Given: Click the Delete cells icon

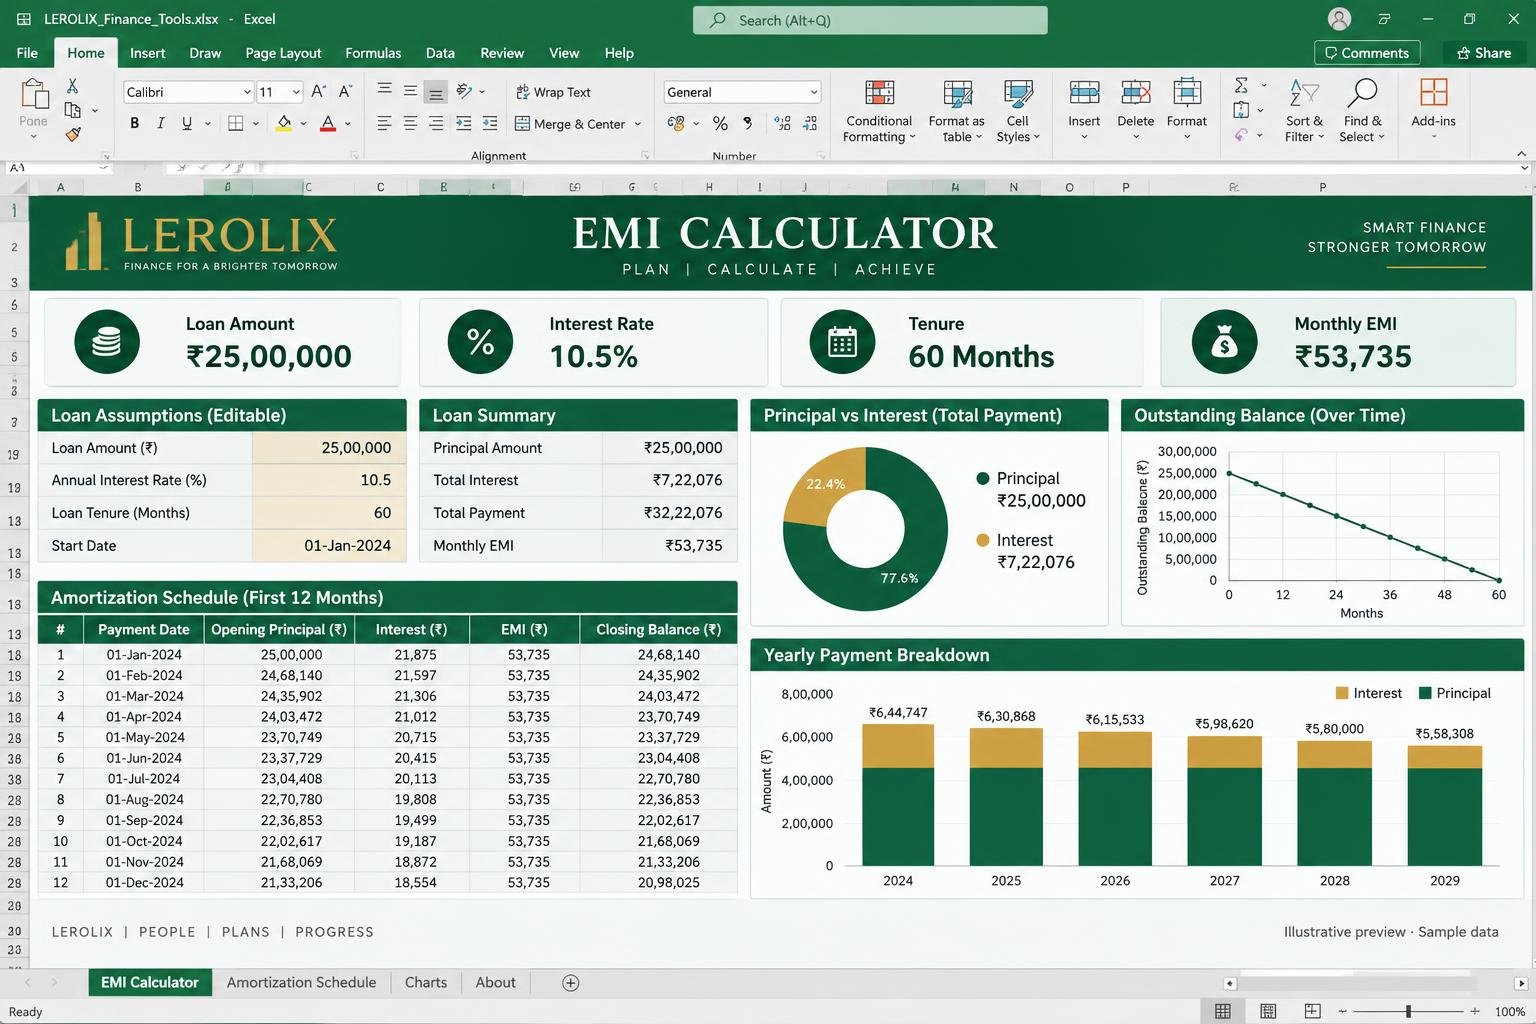Looking at the screenshot, I should pos(1136,93).
